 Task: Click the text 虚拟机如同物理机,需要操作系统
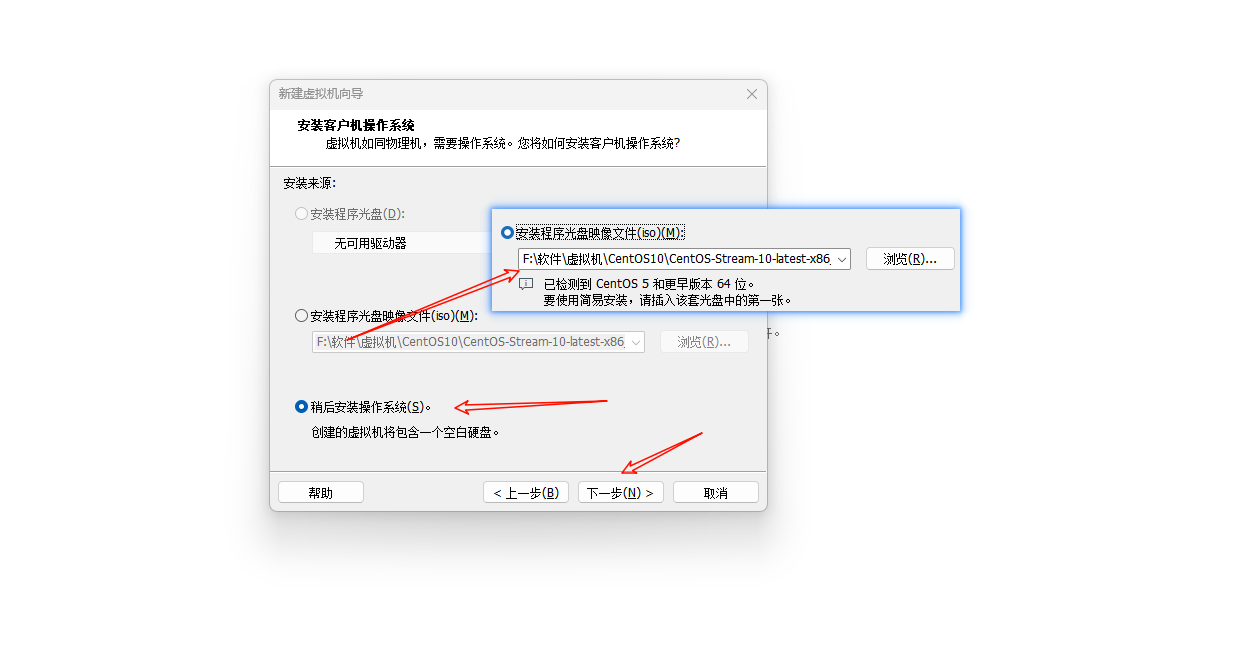click(418, 144)
